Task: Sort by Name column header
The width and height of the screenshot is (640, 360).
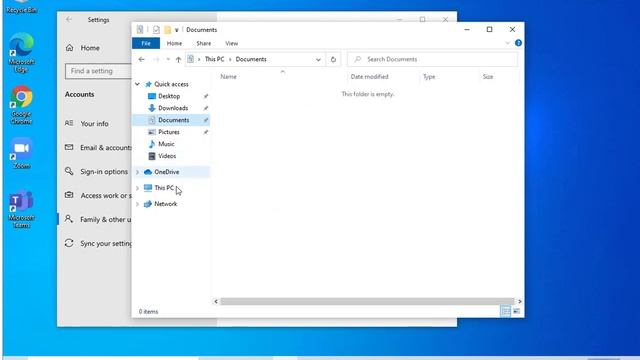Action: click(x=228, y=77)
